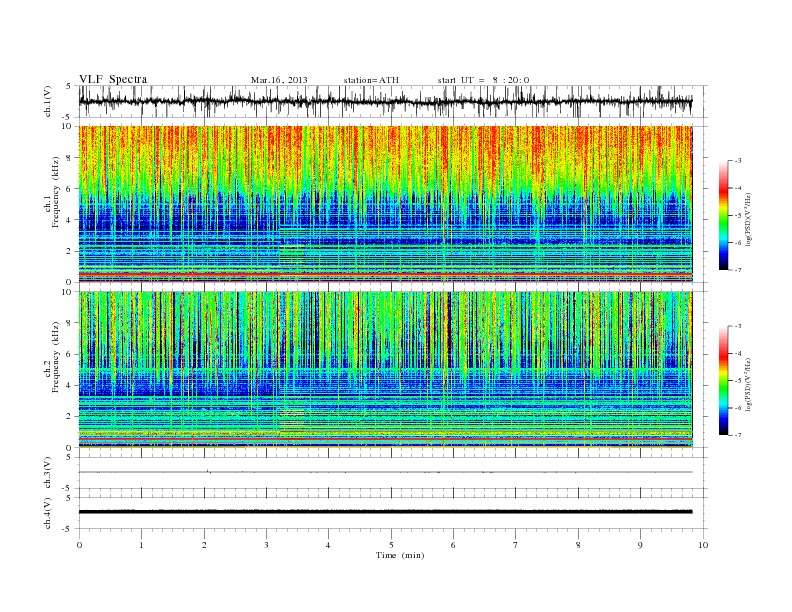Select the "start UT = 8:20:0" text
Image resolution: width=792 pixels, height=612 pixels.
tap(483, 80)
